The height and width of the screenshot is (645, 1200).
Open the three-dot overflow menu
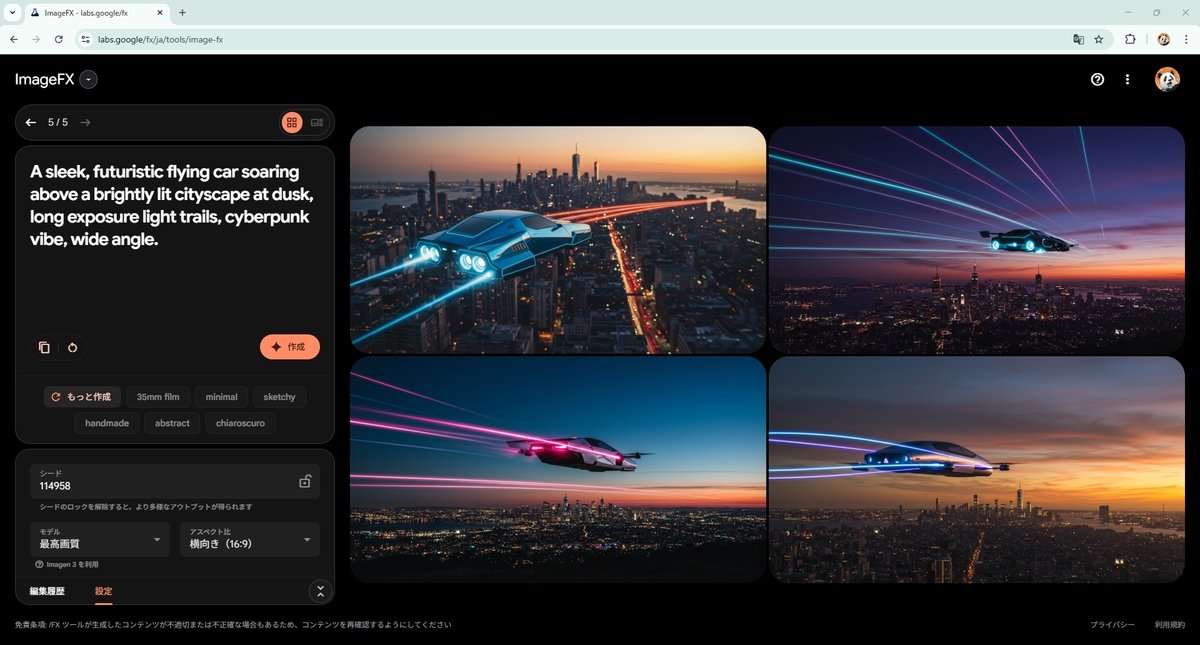[1128, 79]
